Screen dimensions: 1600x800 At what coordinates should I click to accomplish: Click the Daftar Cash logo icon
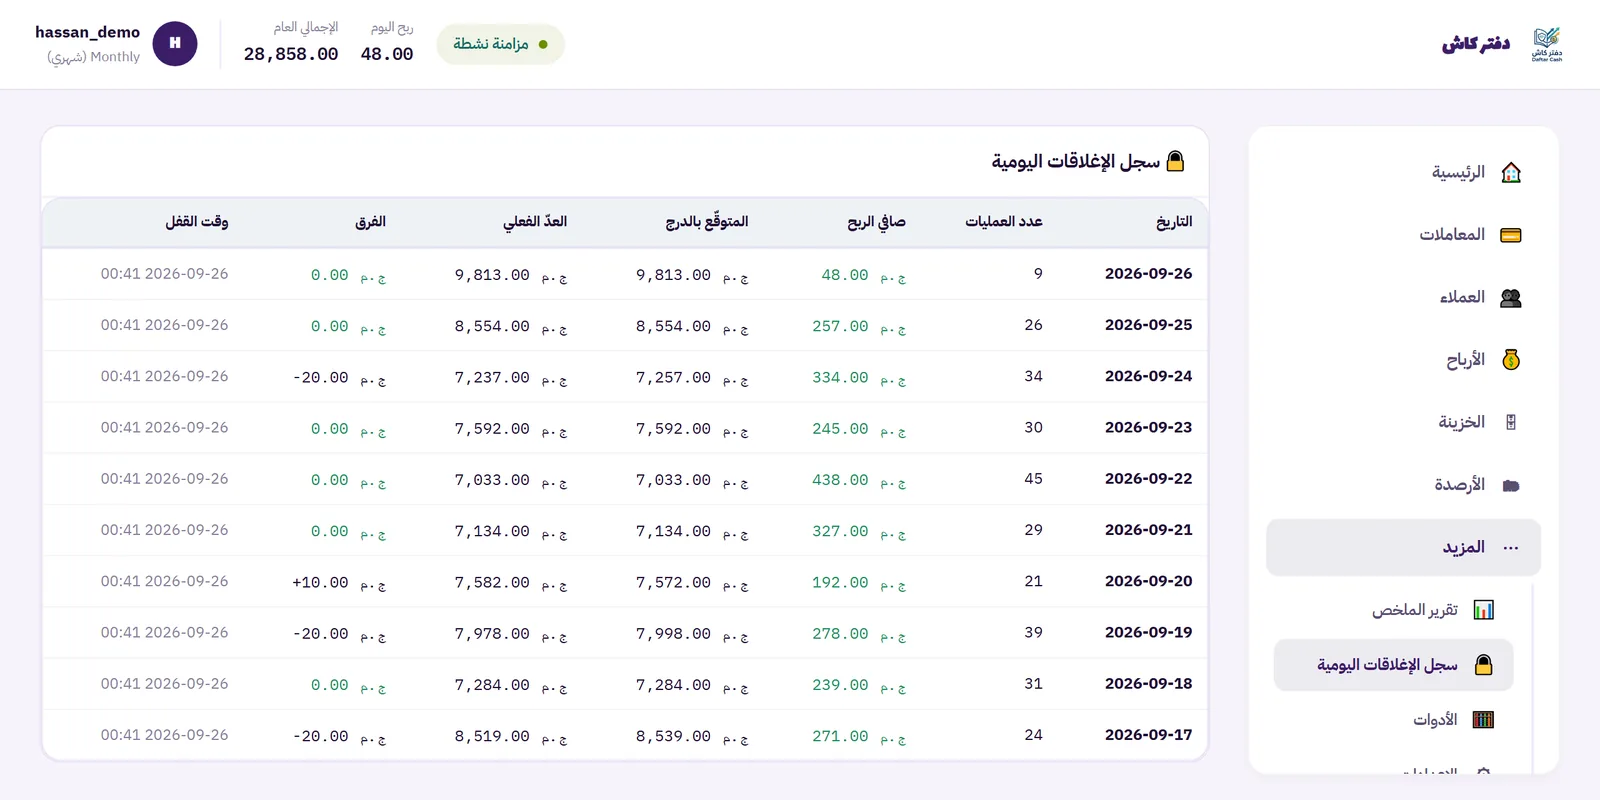[x=1547, y=44]
